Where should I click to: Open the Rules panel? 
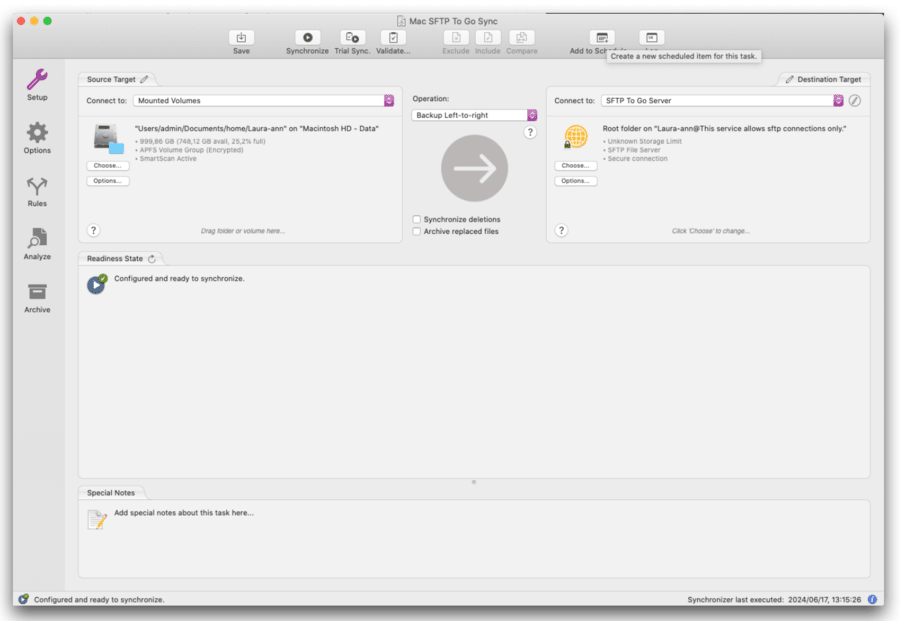tap(36, 190)
